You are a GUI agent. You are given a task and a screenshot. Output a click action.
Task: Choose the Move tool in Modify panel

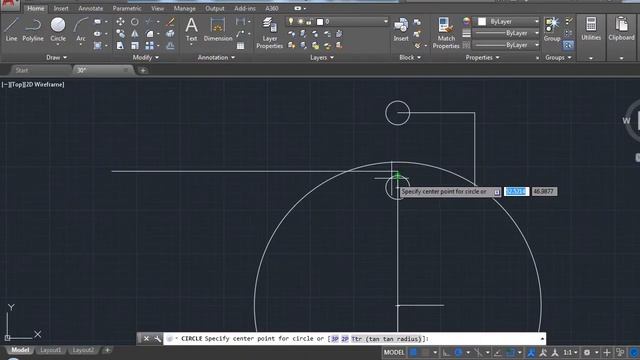click(x=120, y=22)
